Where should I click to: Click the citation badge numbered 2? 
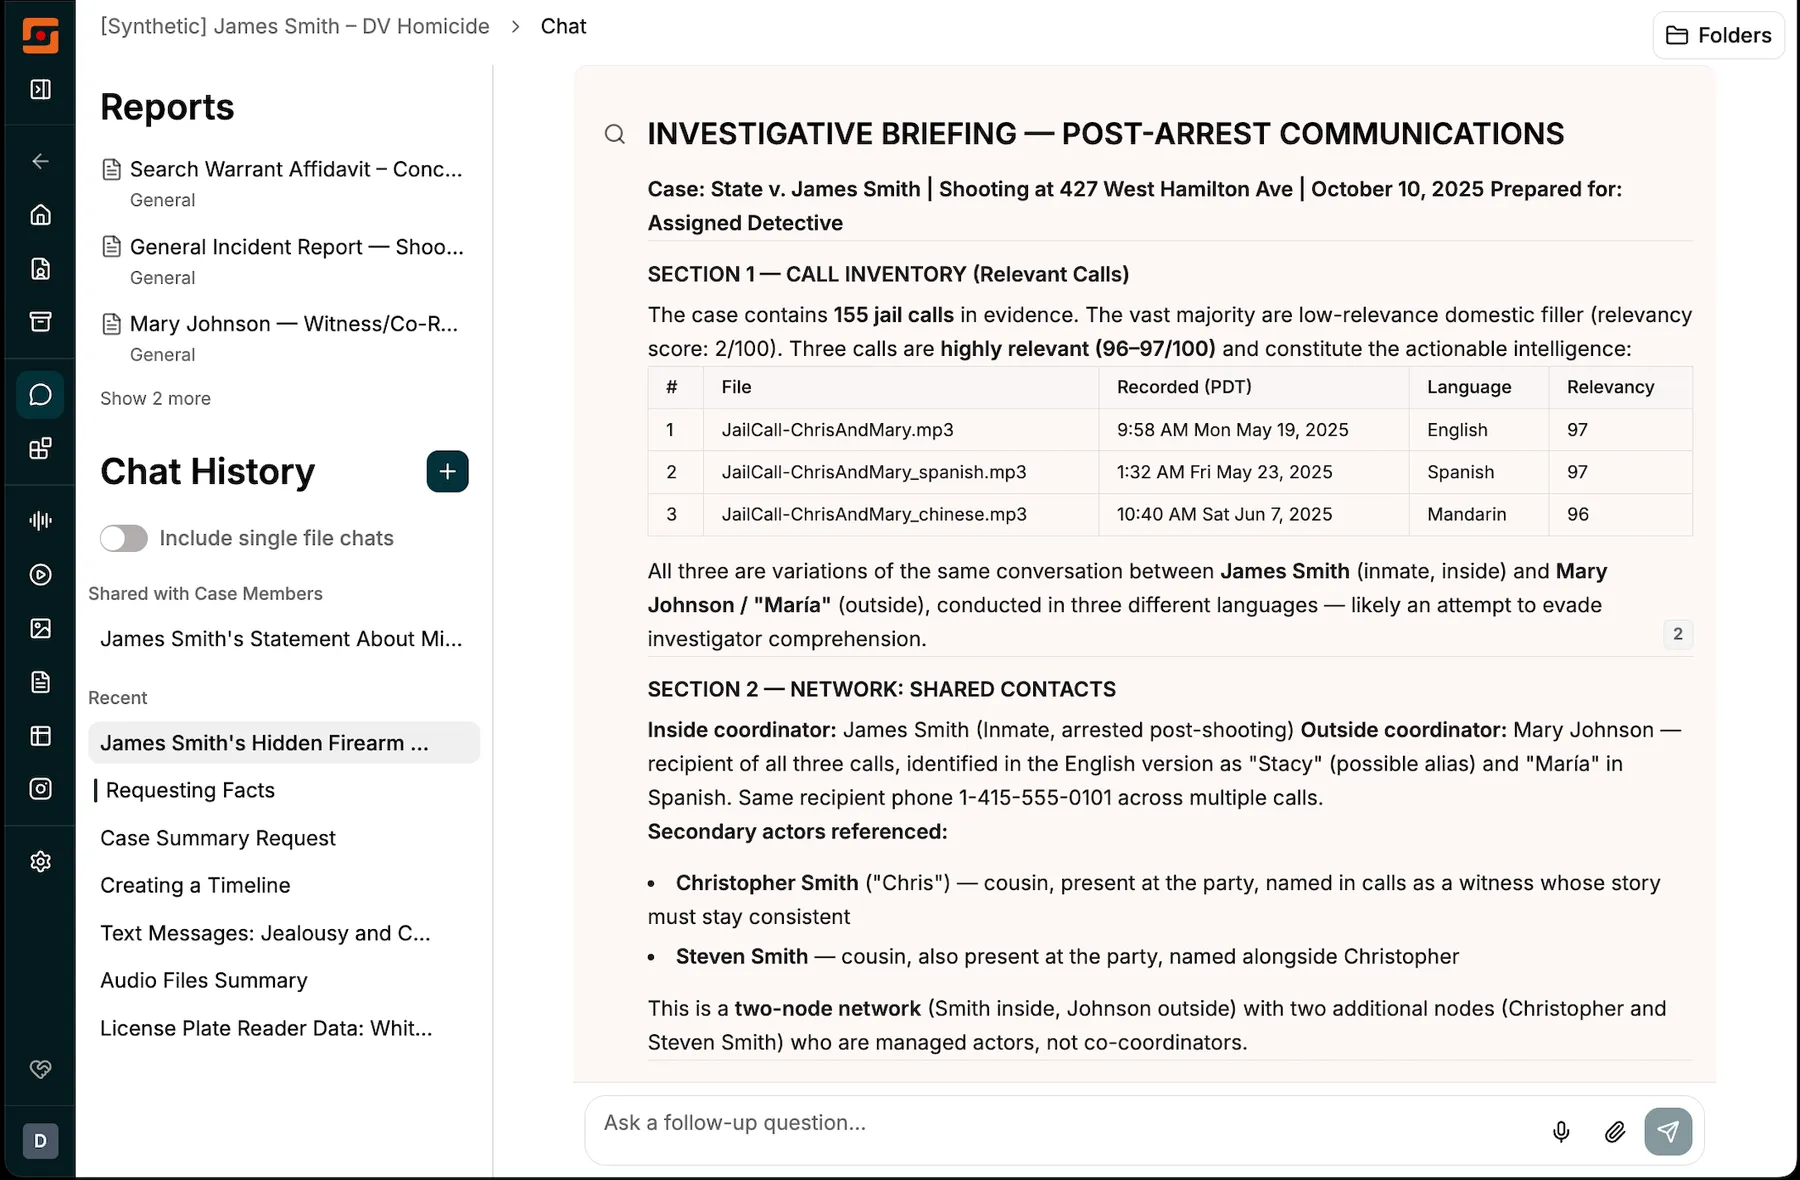pyautogui.click(x=1678, y=633)
